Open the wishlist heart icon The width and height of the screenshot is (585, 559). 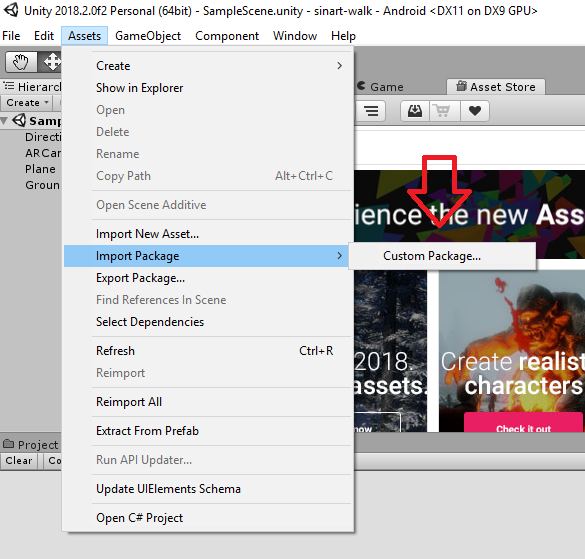click(x=475, y=111)
